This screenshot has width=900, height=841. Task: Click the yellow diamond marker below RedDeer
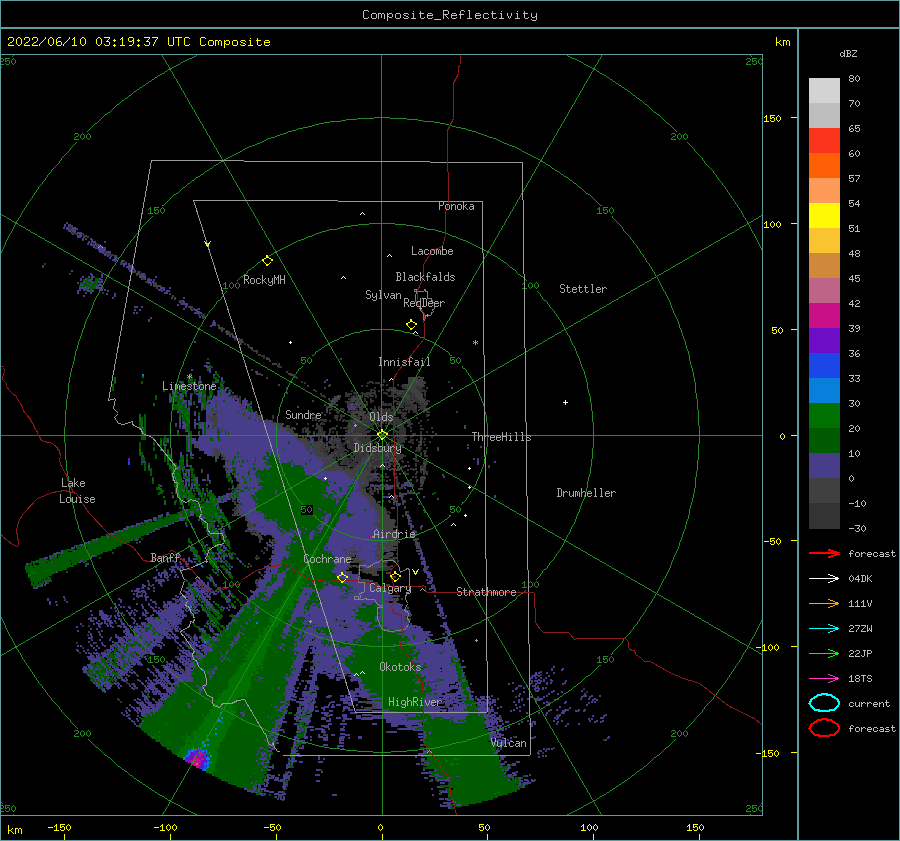tap(411, 324)
